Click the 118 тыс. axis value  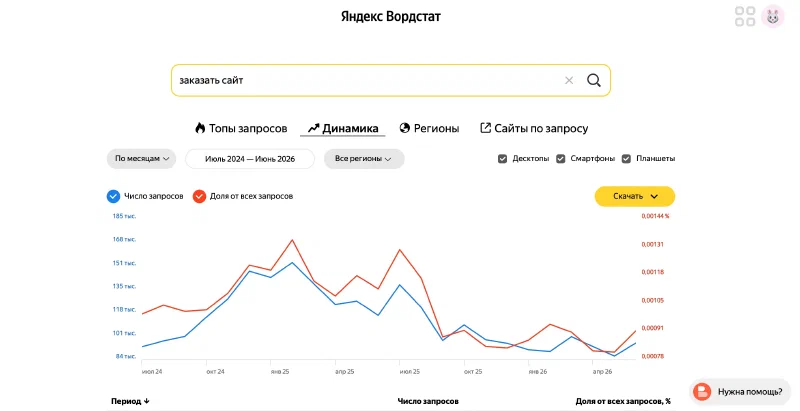click(x=124, y=310)
